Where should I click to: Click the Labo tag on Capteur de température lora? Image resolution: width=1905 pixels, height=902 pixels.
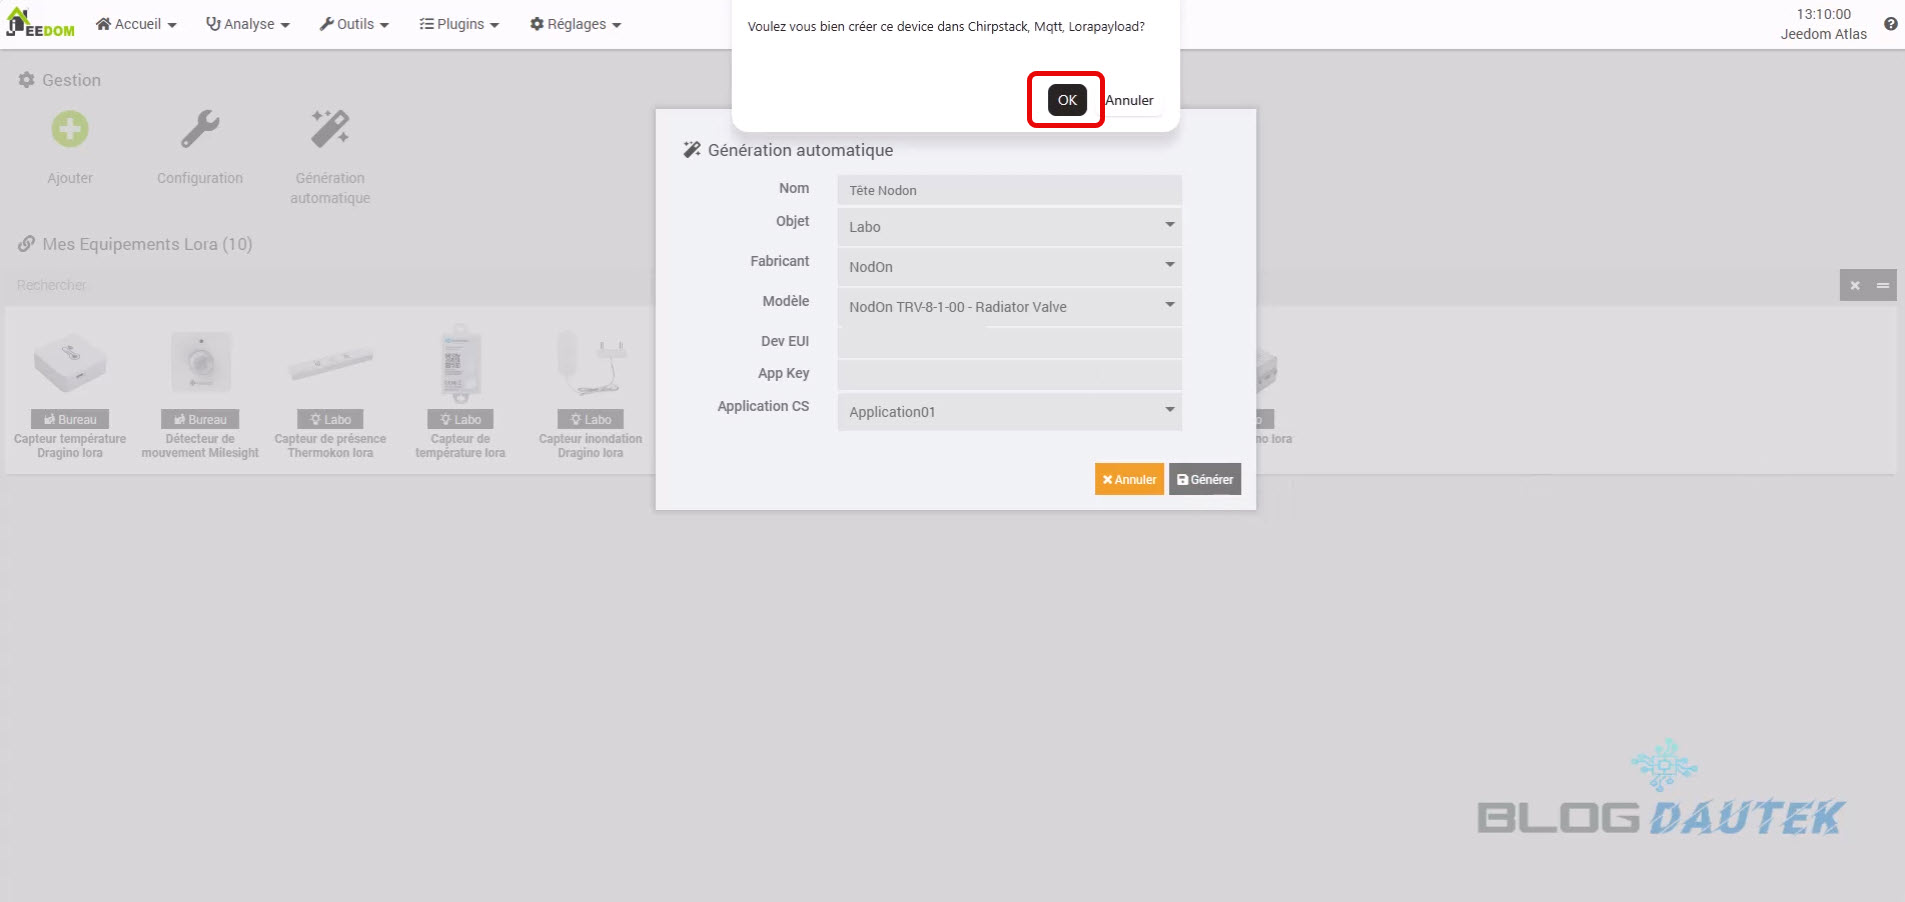coord(460,419)
